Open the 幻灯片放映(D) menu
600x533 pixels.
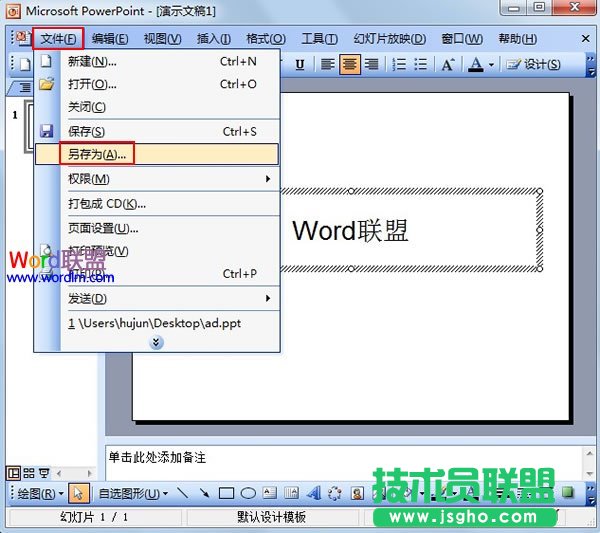(x=390, y=39)
